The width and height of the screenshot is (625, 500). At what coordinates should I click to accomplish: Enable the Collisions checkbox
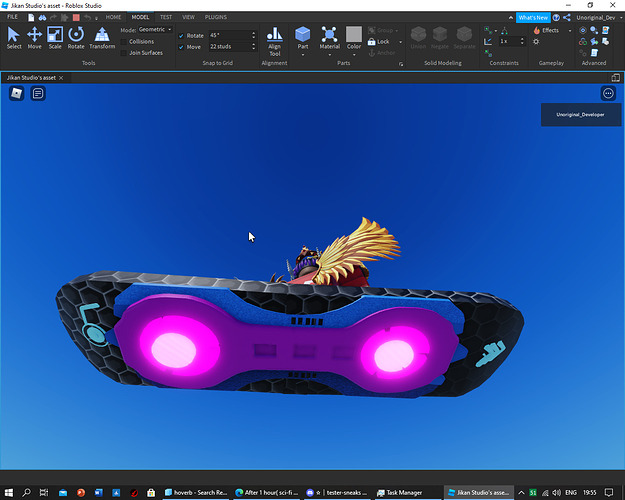[124, 41]
